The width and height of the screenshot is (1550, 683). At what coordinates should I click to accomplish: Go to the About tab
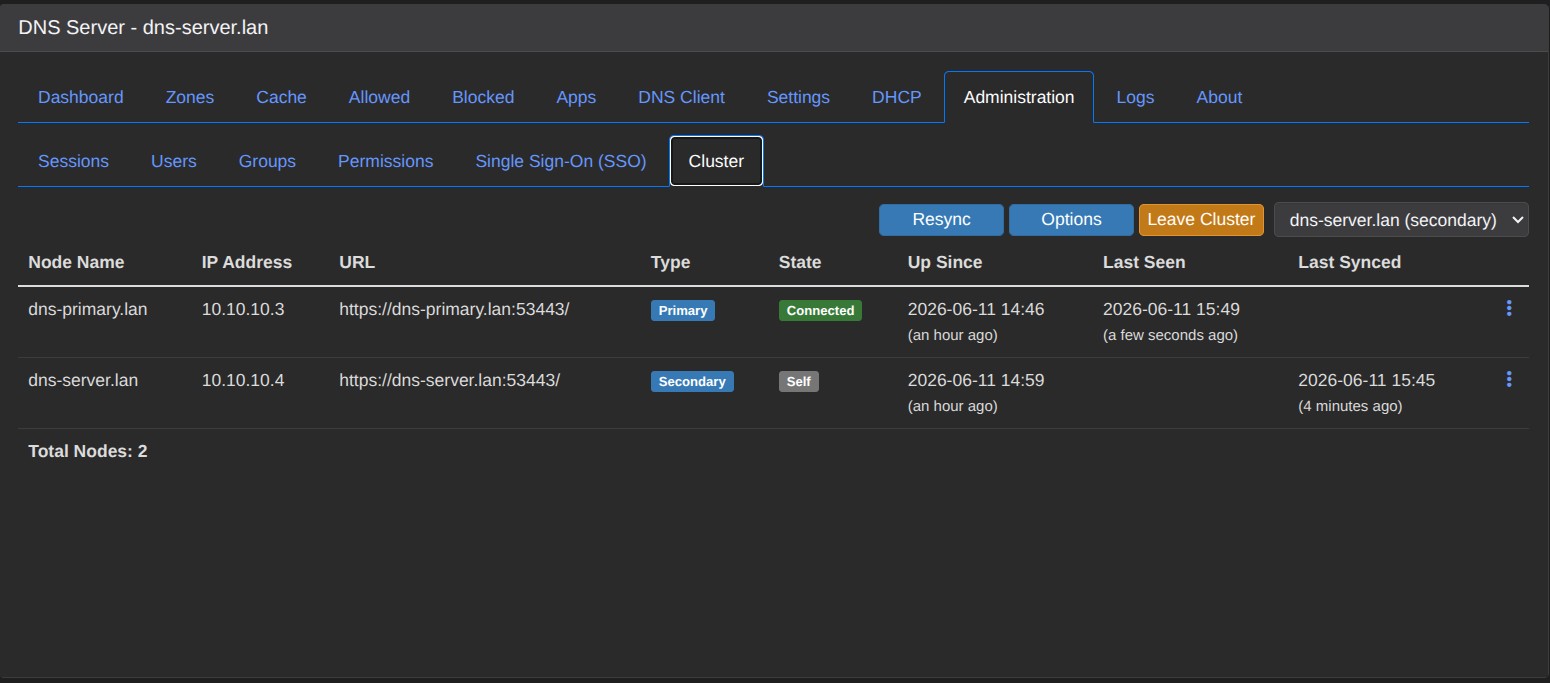point(1219,97)
